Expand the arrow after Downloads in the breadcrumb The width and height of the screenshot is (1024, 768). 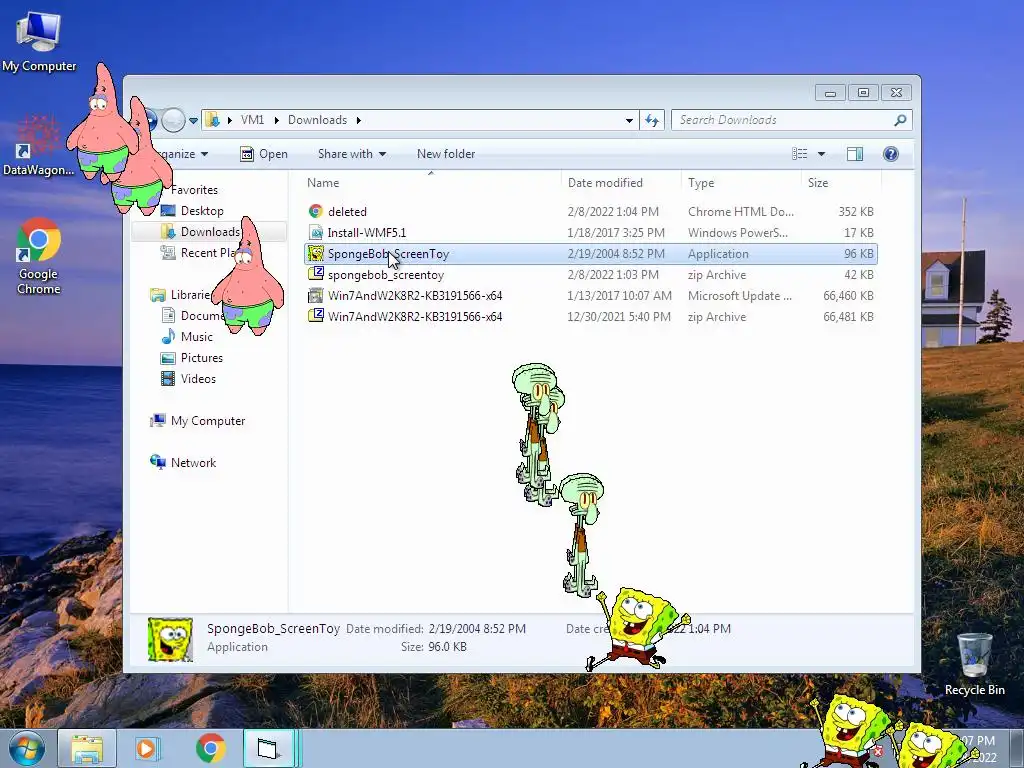[x=359, y=120]
